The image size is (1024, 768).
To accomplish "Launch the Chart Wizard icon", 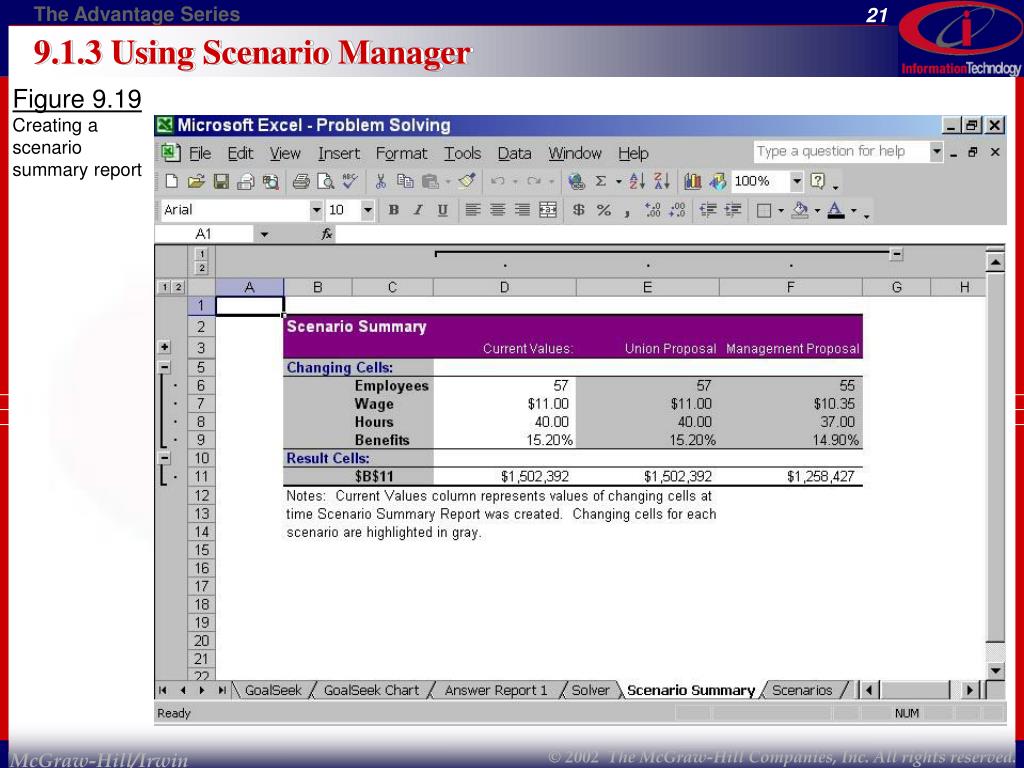I will click(x=693, y=182).
